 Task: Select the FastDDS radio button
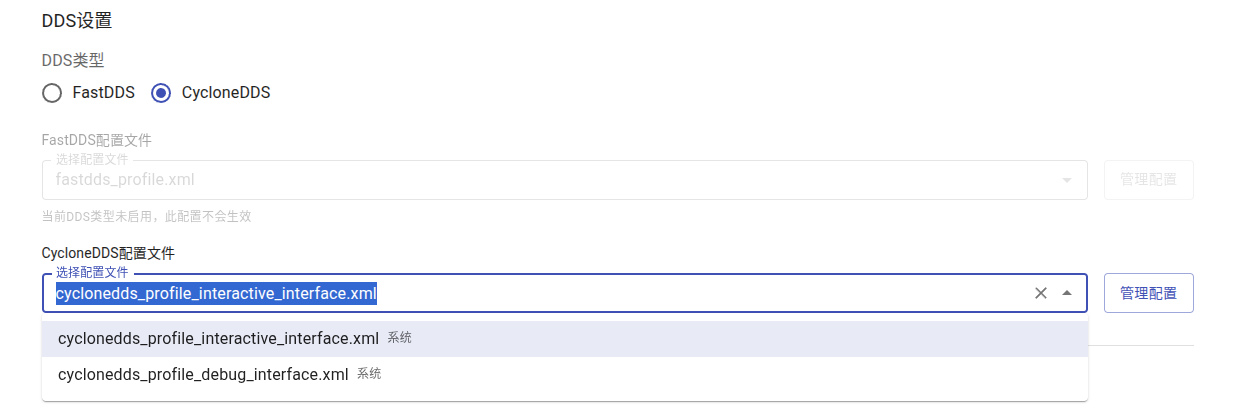[x=52, y=93]
